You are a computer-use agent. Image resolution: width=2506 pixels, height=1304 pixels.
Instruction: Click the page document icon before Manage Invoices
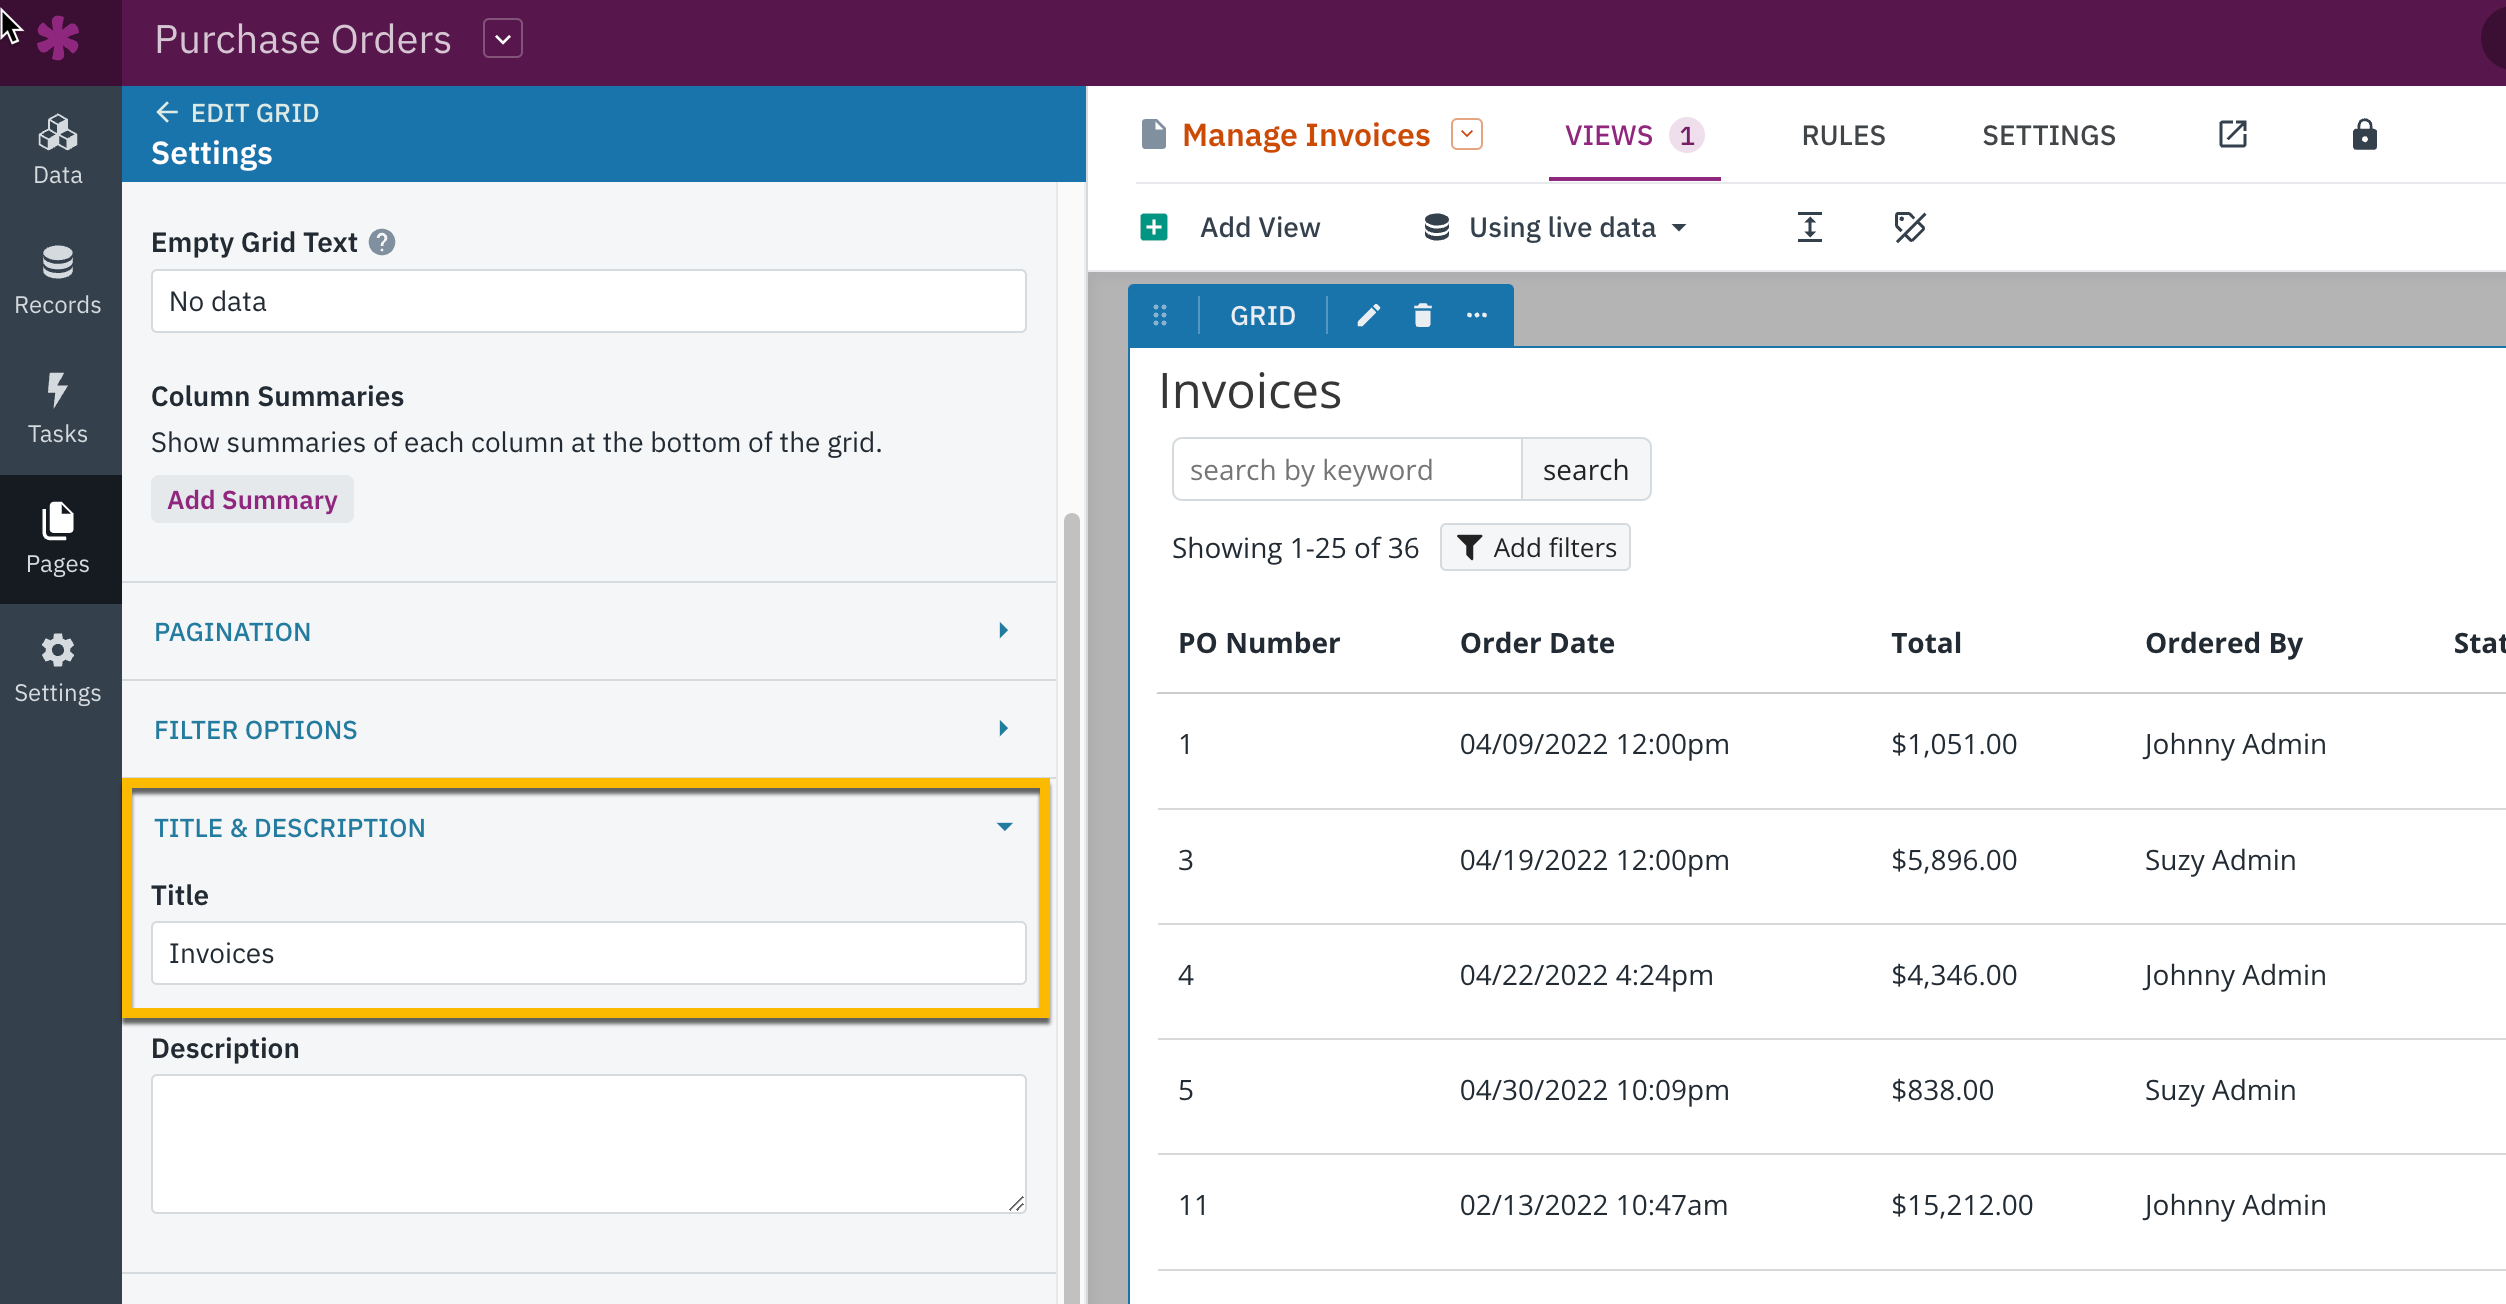1153,134
